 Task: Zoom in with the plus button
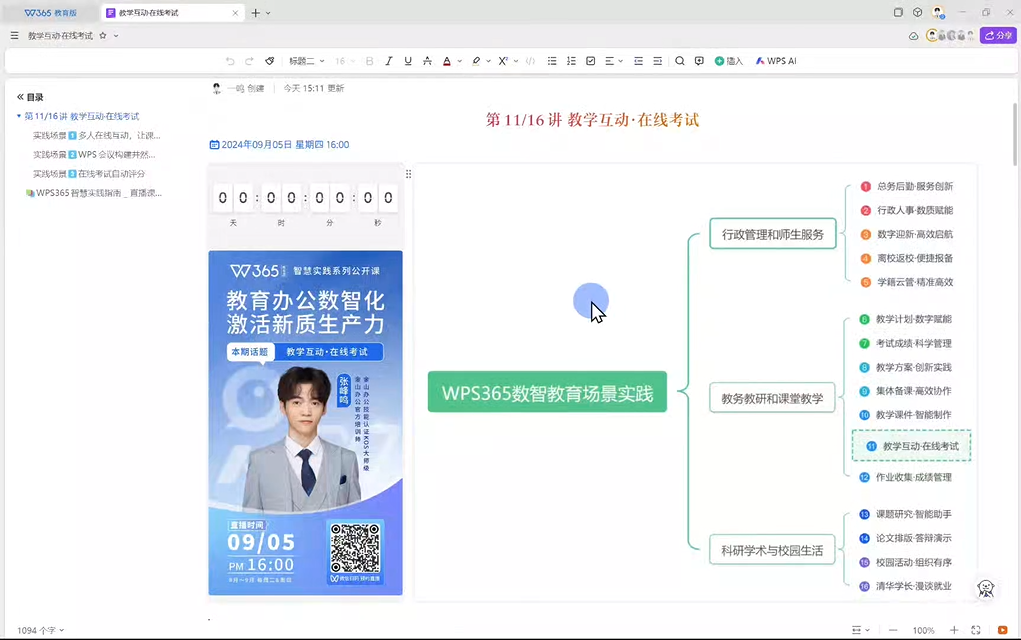954,630
